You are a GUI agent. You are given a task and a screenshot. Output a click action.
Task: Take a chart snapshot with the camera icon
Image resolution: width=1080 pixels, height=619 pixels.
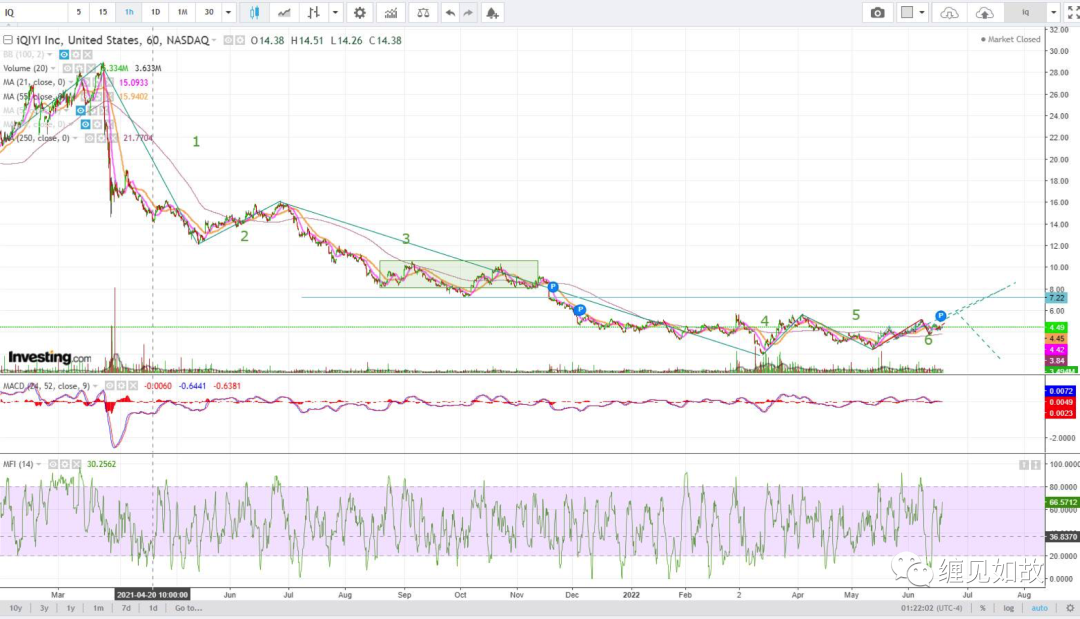click(878, 12)
